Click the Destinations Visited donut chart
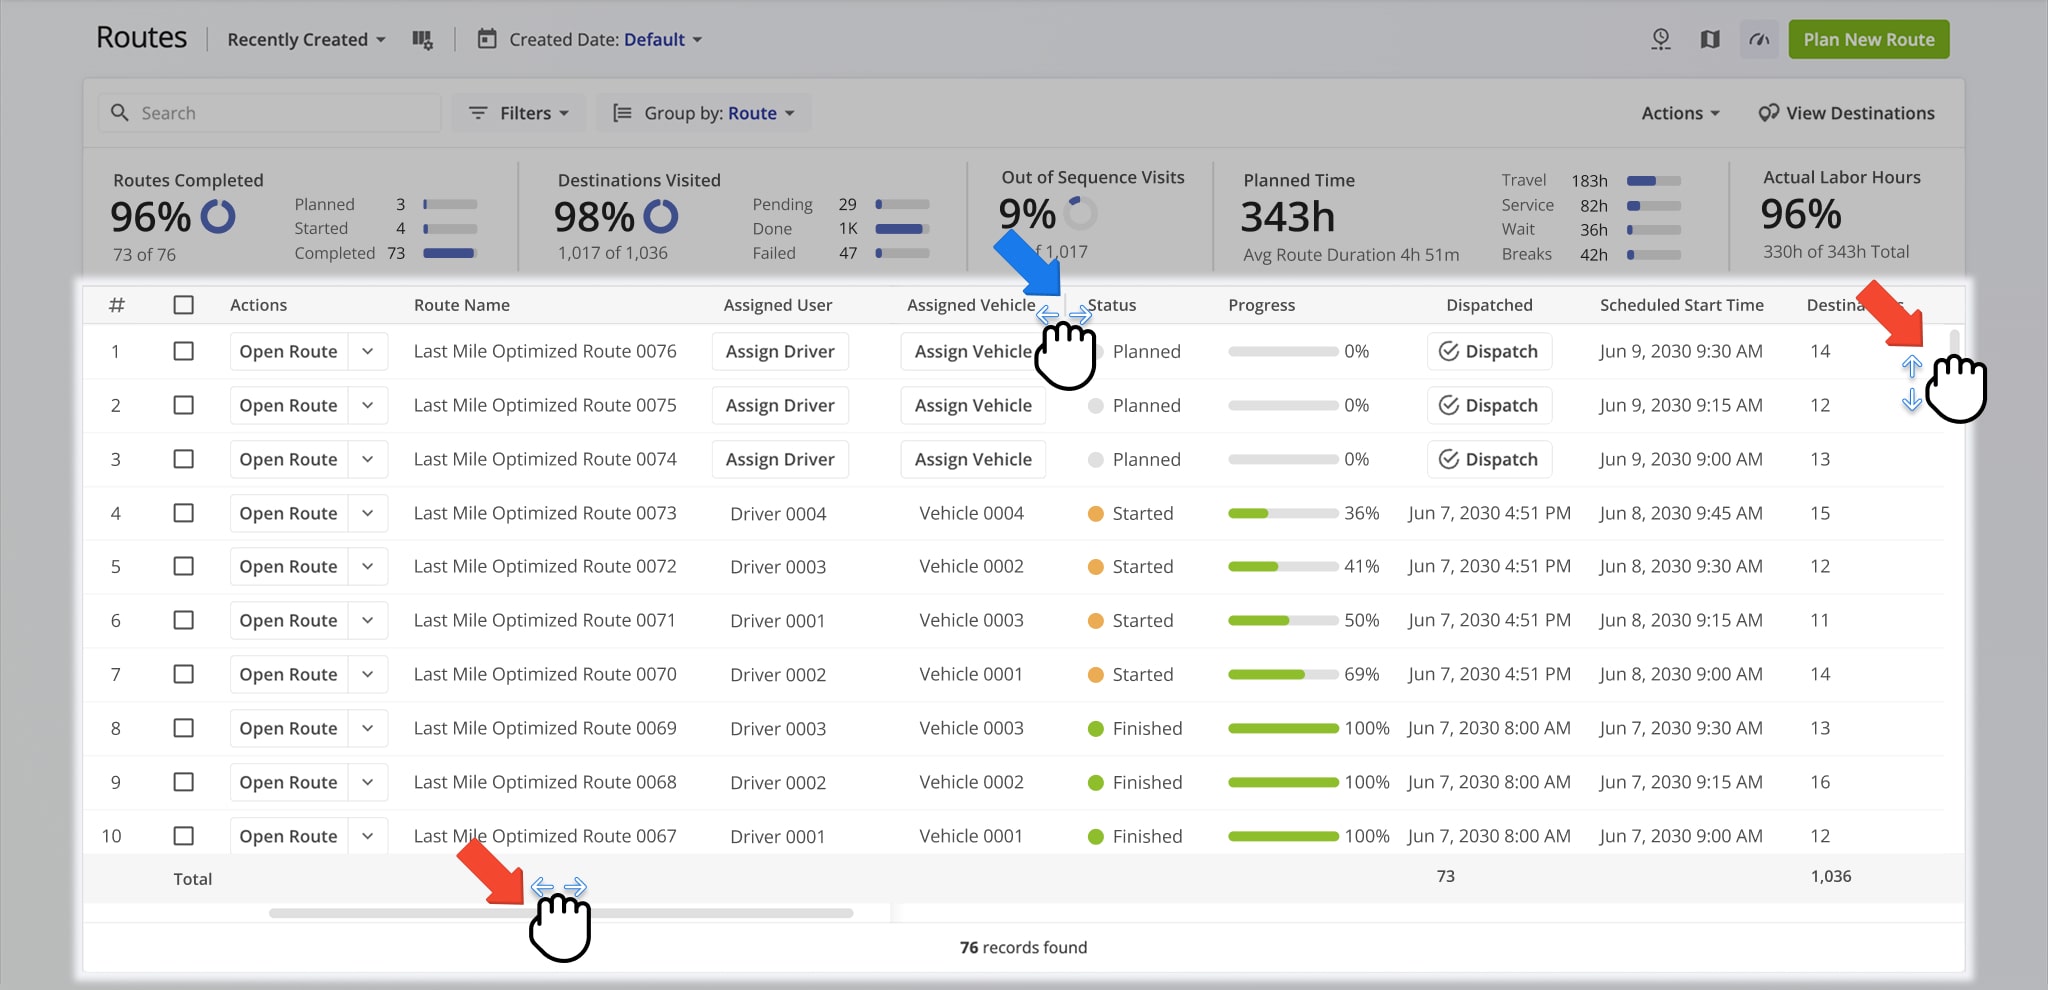This screenshot has width=2048, height=990. (x=661, y=216)
